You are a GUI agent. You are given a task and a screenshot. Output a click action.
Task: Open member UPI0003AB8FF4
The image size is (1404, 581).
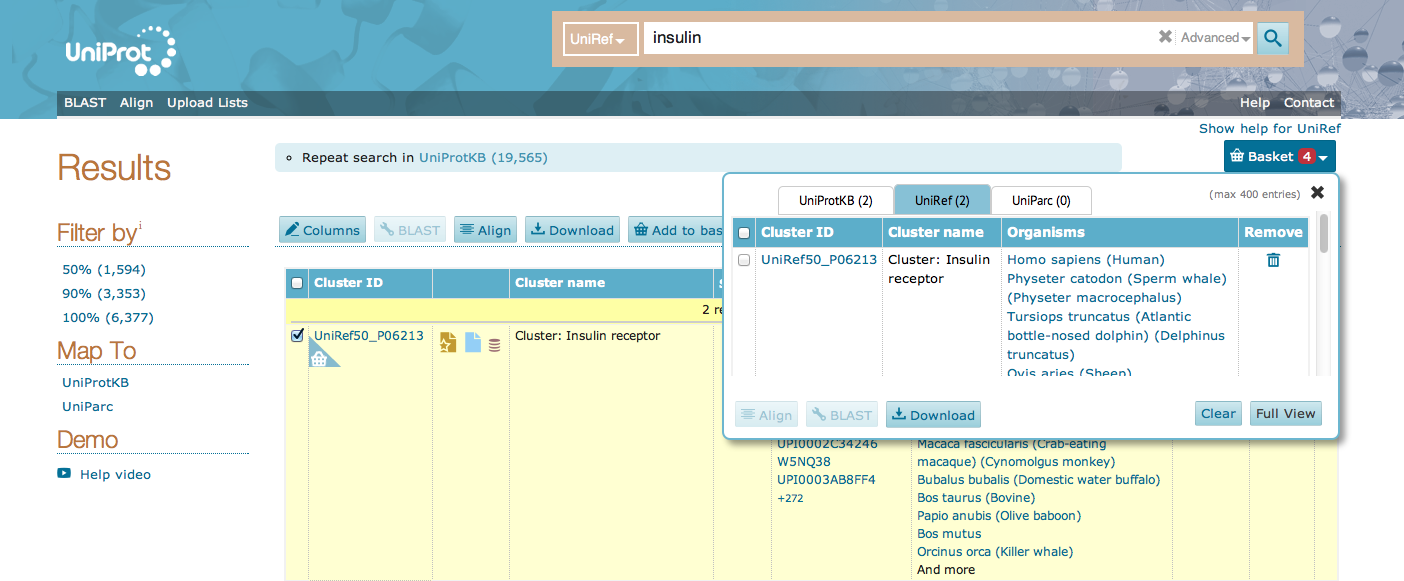[826, 480]
